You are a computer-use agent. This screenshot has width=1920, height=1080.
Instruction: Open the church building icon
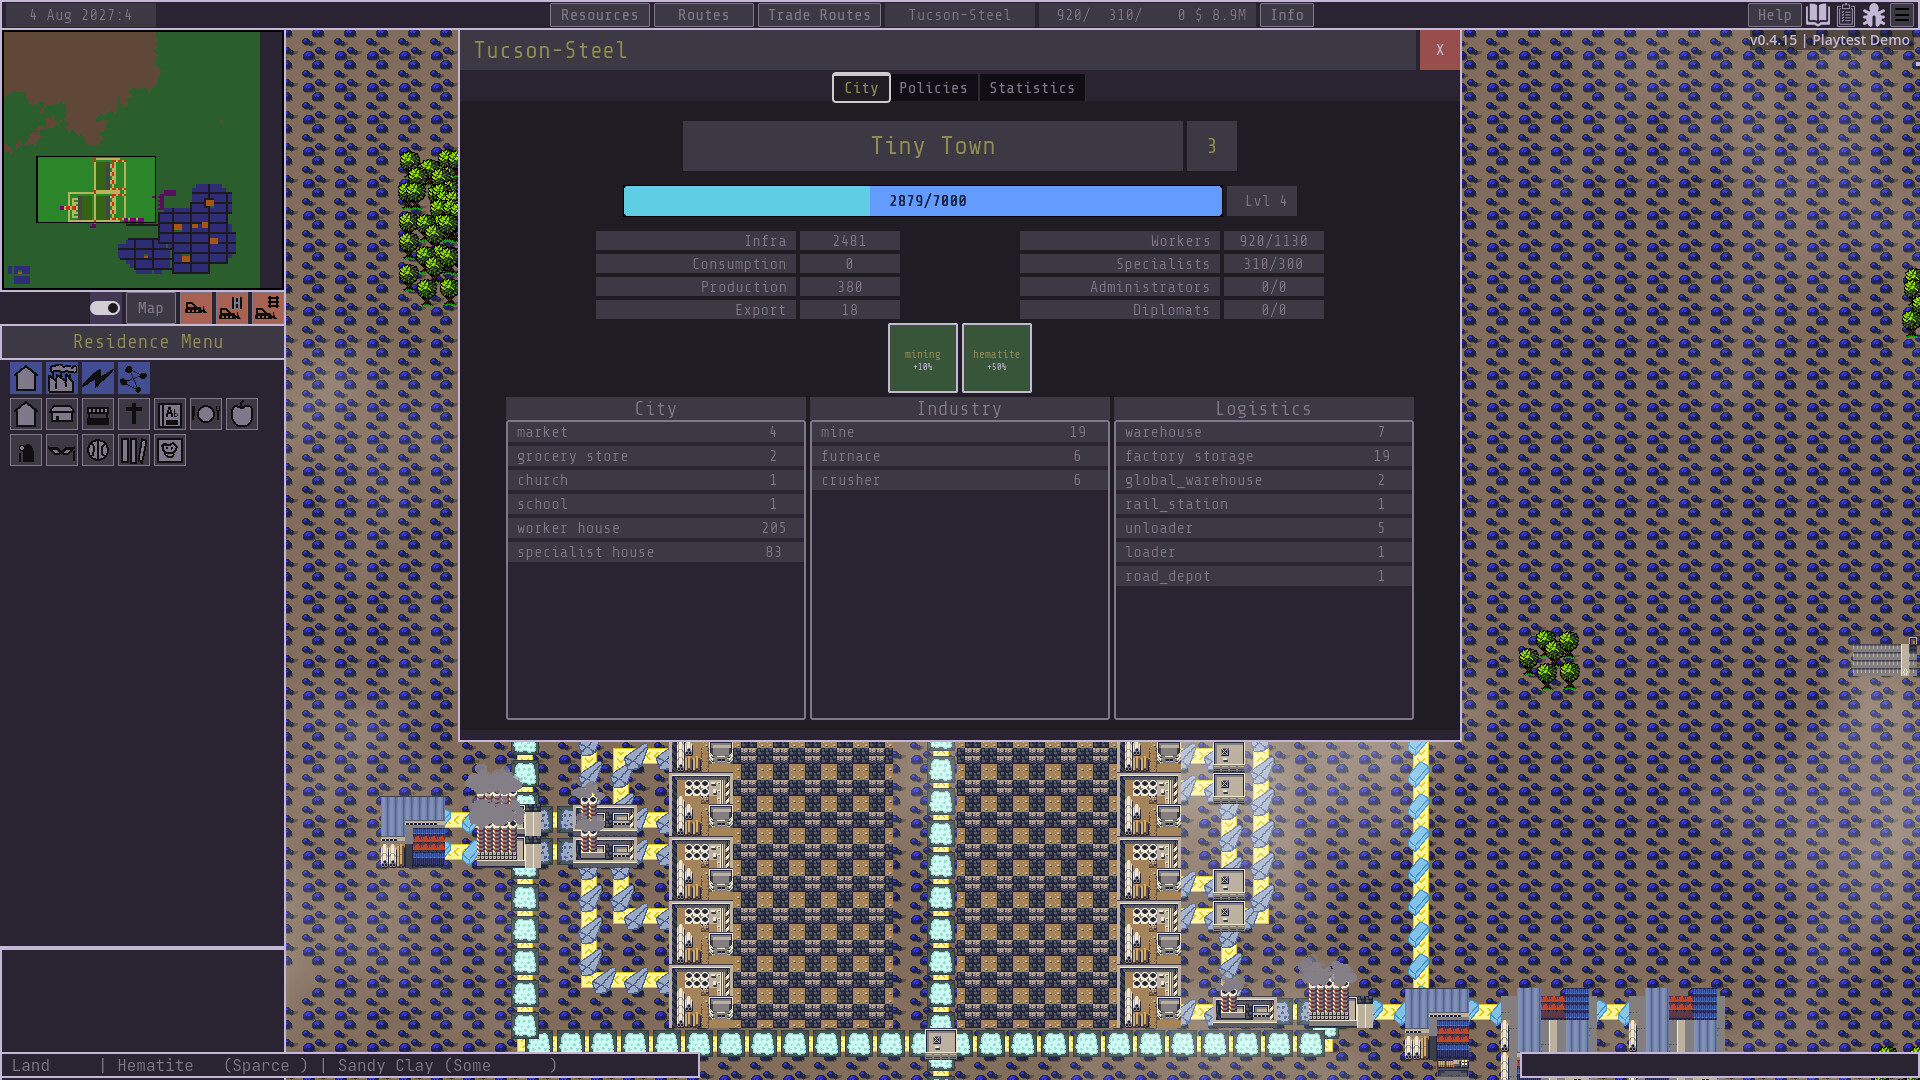pos(134,414)
